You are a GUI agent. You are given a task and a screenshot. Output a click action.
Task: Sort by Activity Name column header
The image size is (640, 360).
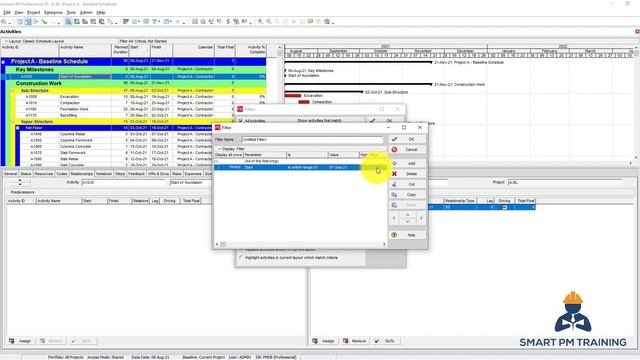coord(85,50)
